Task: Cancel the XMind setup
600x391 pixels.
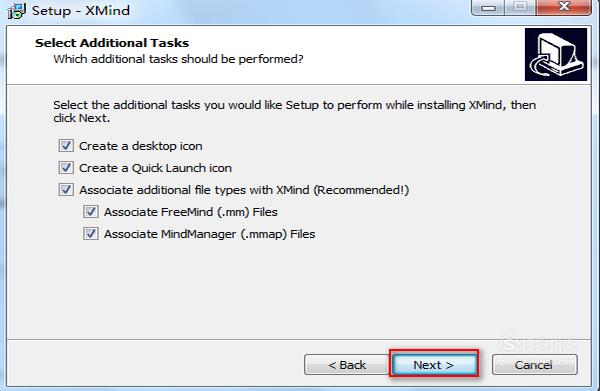Action: [535, 365]
